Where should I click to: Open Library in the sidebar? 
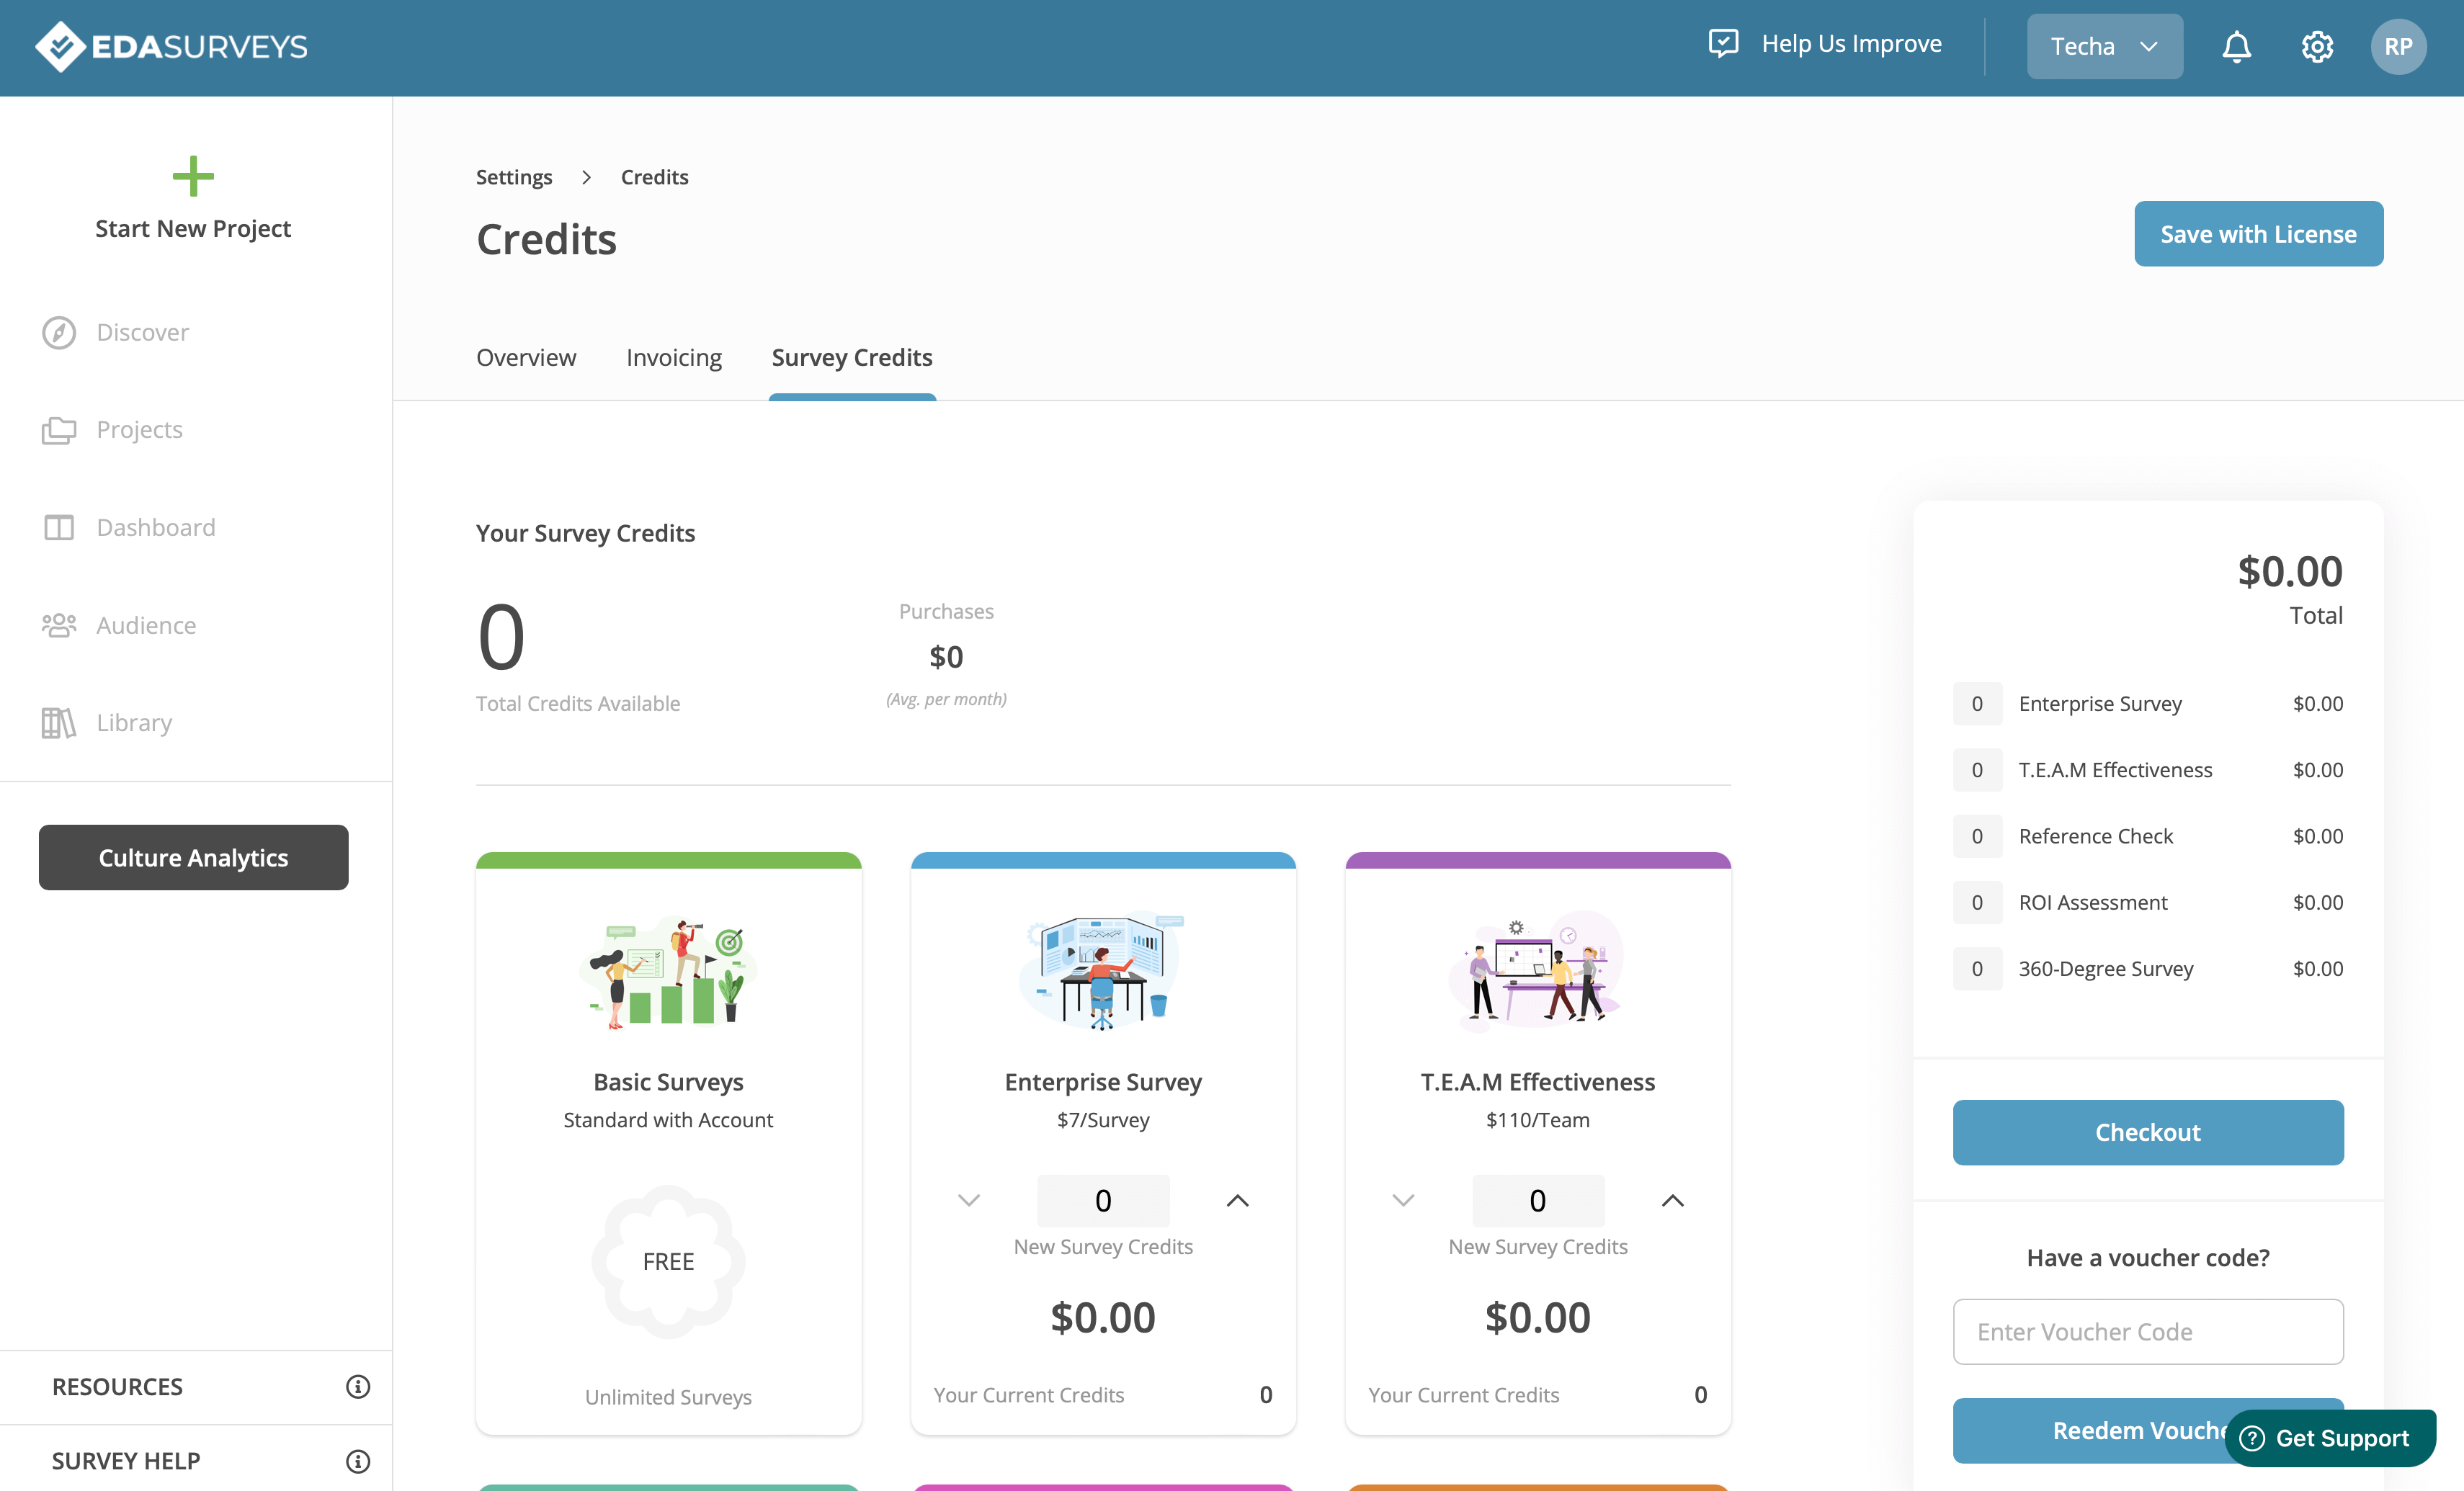133,722
